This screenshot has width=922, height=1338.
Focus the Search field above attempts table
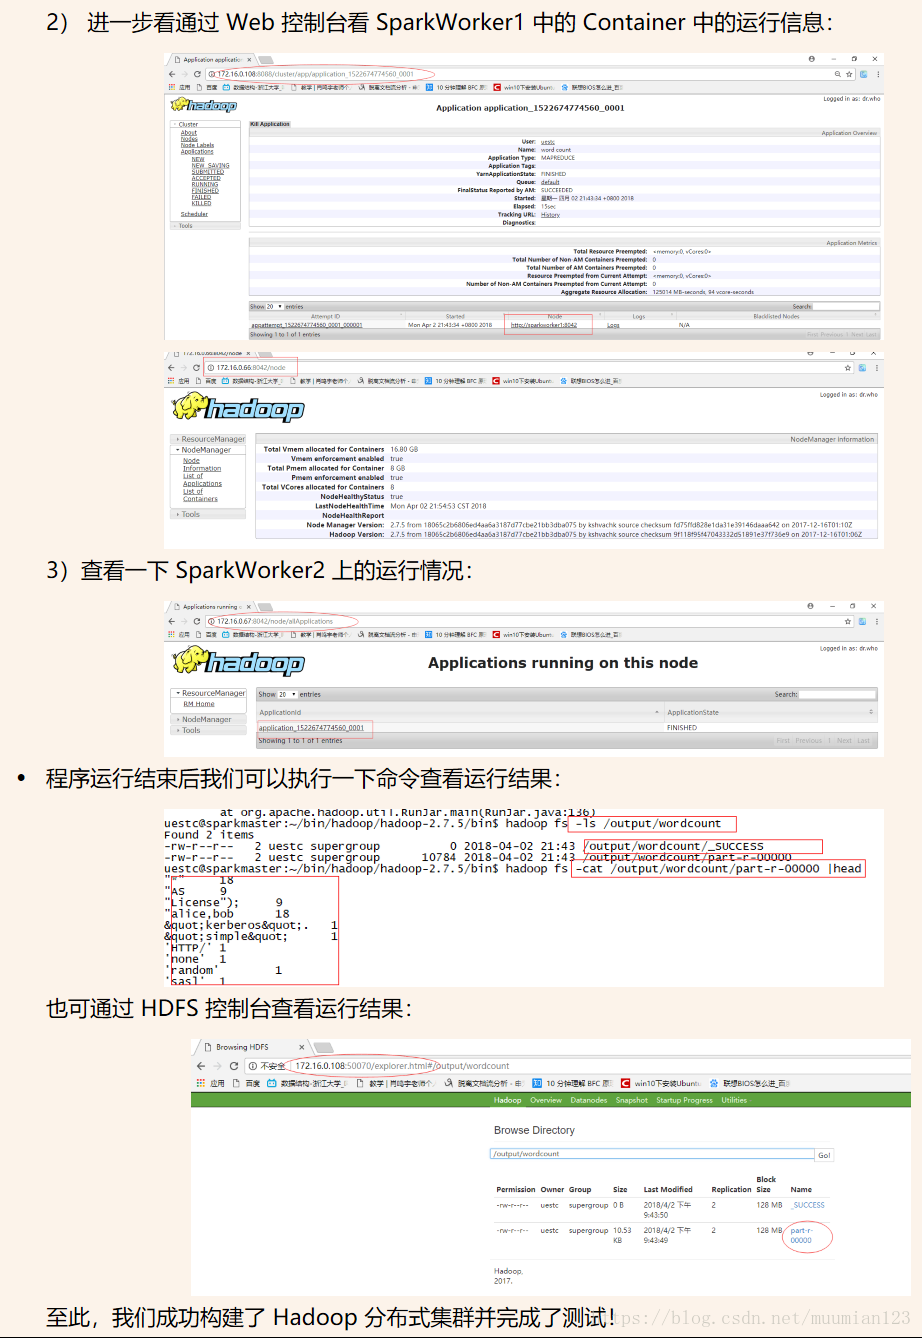pos(845,307)
